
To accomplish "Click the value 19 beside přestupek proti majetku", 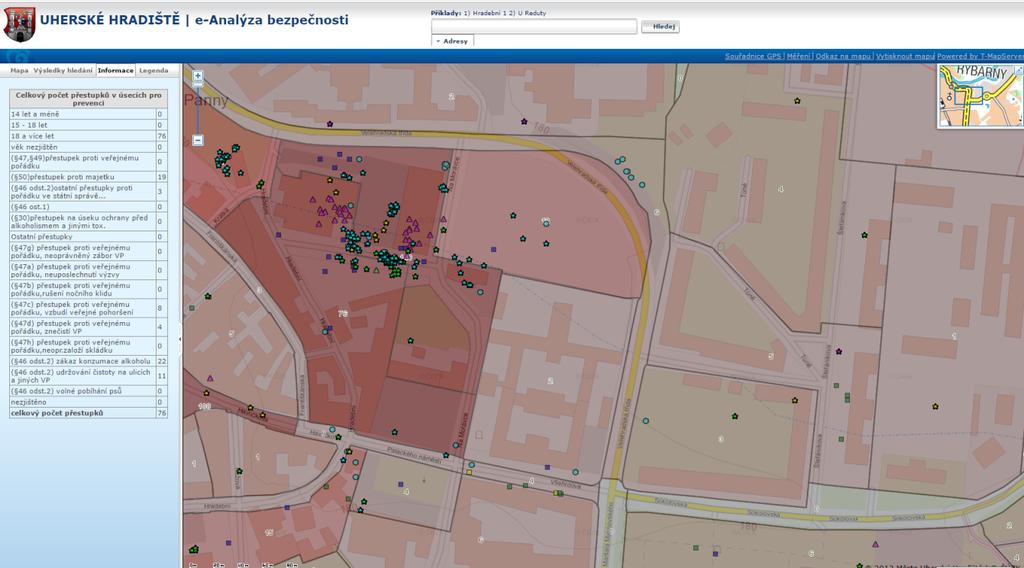I will [162, 177].
